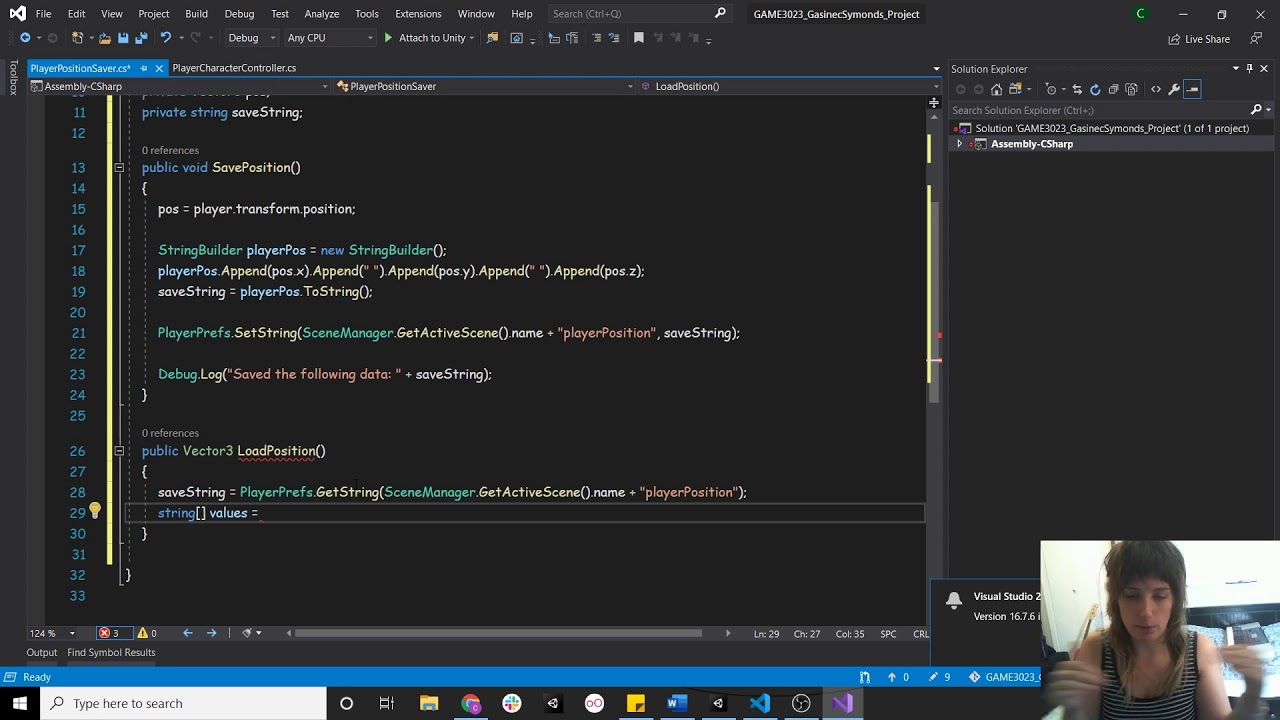Collapse the LoadPosition method outline

pyautogui.click(x=118, y=451)
